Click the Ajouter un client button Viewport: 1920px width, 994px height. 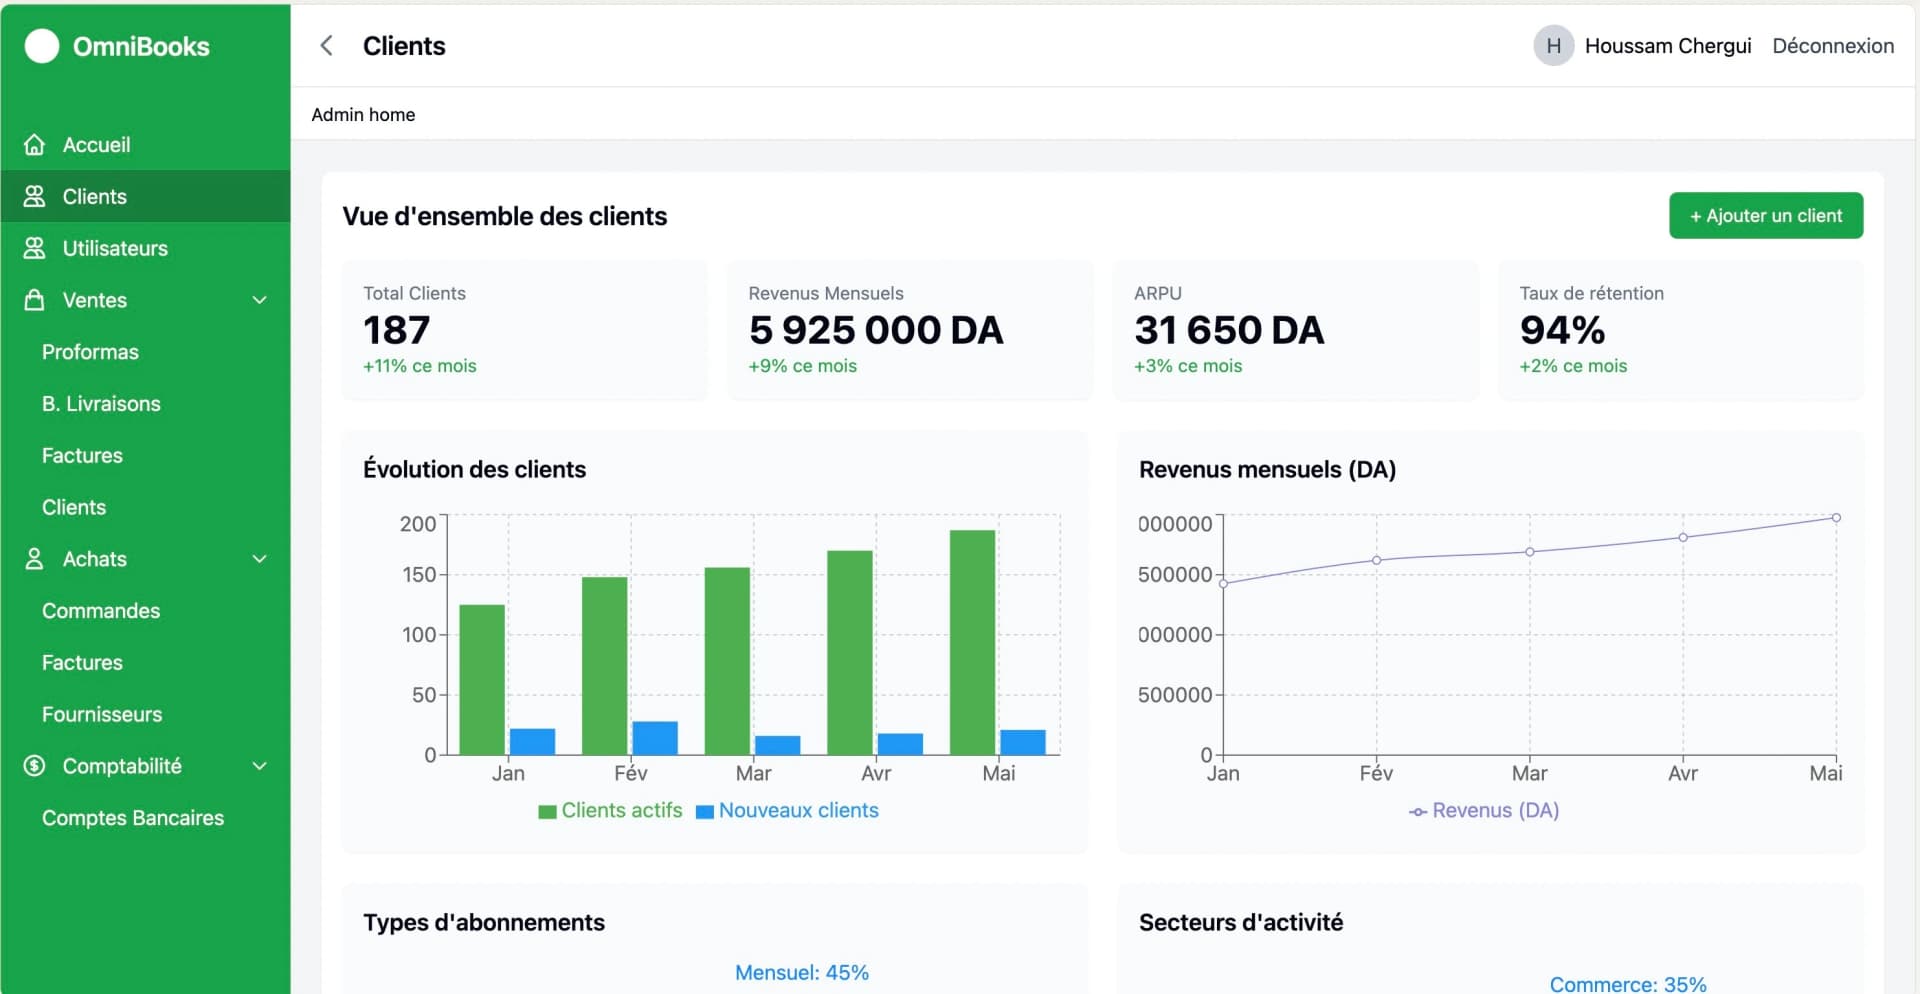[x=1766, y=215]
